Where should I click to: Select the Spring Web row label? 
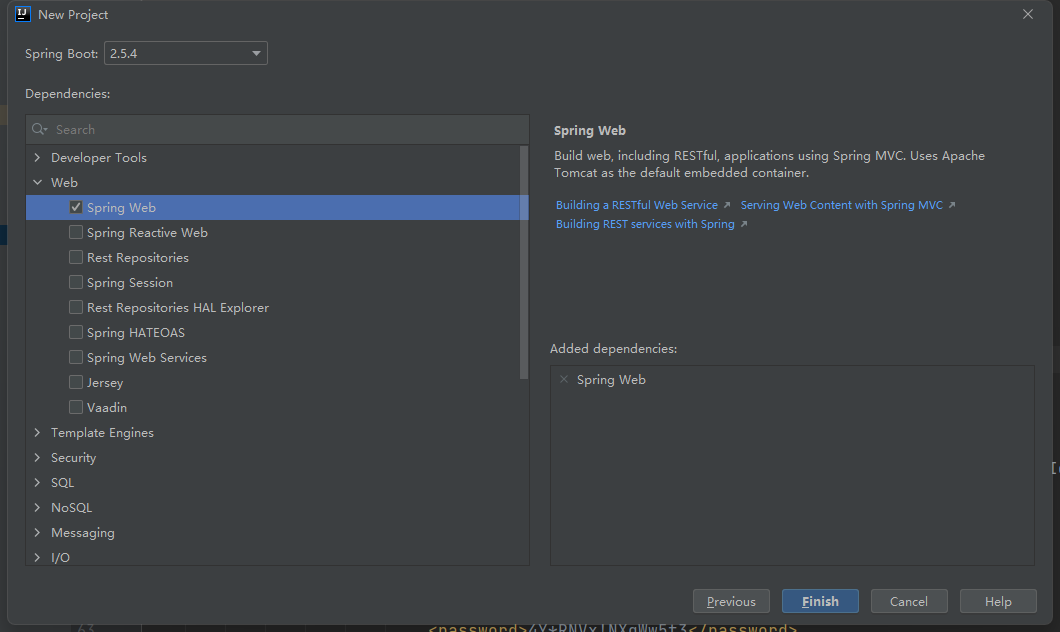click(x=121, y=208)
